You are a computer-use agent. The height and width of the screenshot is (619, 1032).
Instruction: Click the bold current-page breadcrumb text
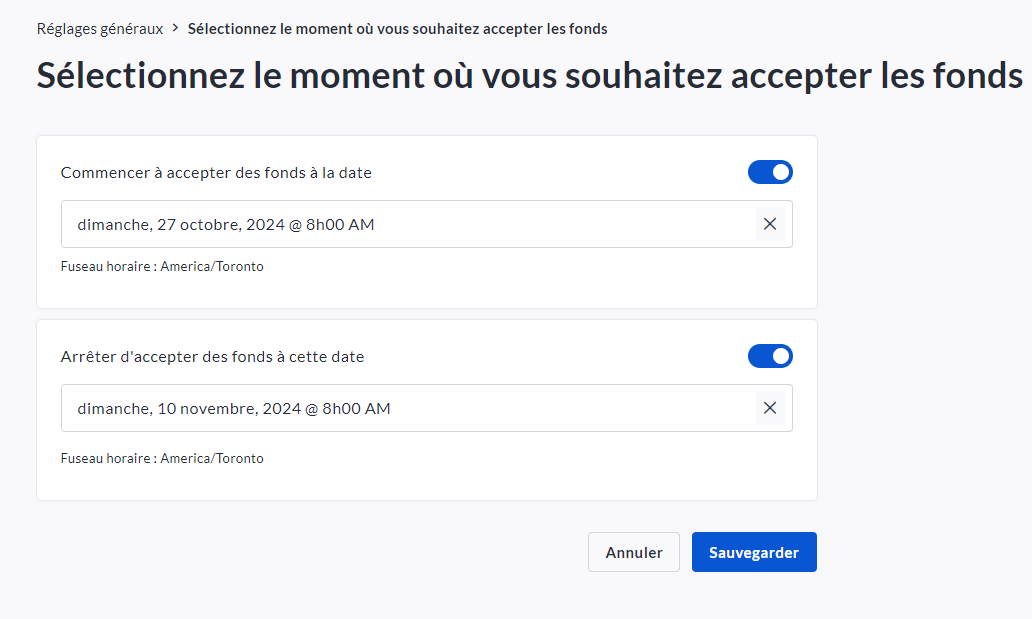(x=397, y=29)
